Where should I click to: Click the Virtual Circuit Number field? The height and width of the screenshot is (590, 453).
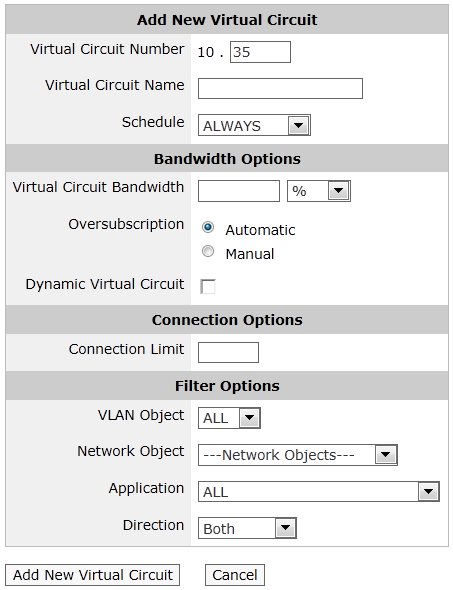point(260,52)
